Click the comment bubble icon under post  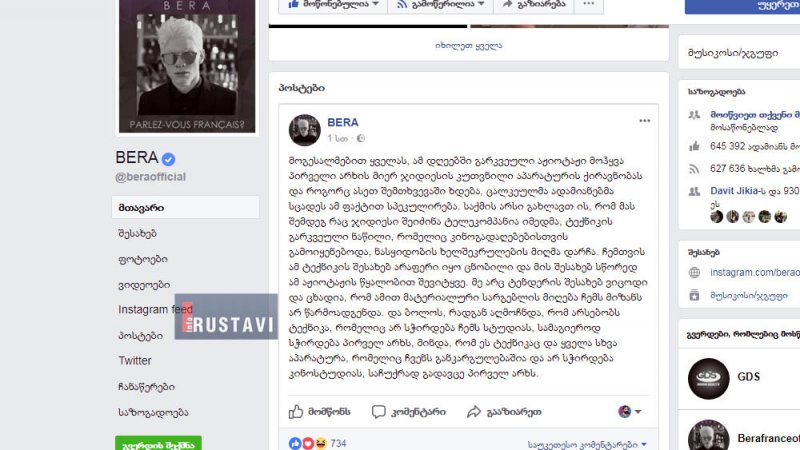click(x=379, y=412)
